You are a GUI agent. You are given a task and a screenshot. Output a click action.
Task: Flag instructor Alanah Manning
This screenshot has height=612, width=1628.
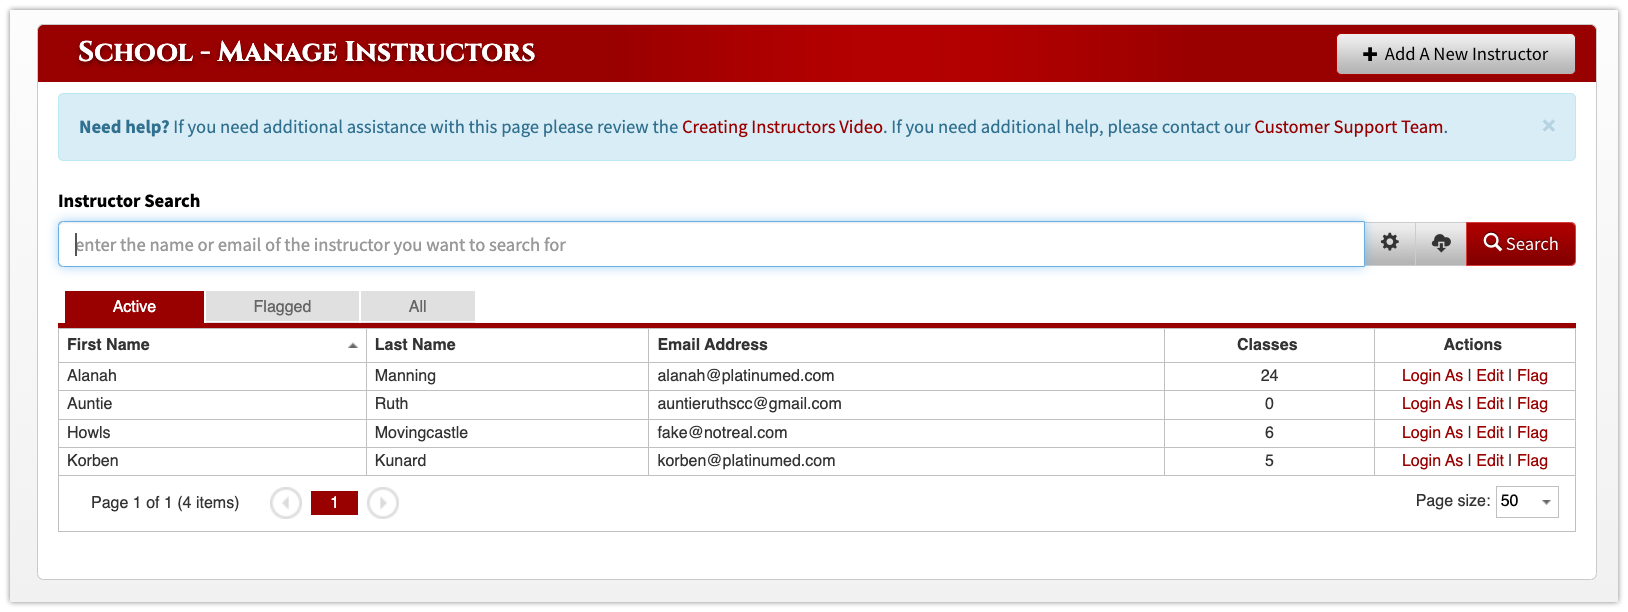tap(1532, 376)
